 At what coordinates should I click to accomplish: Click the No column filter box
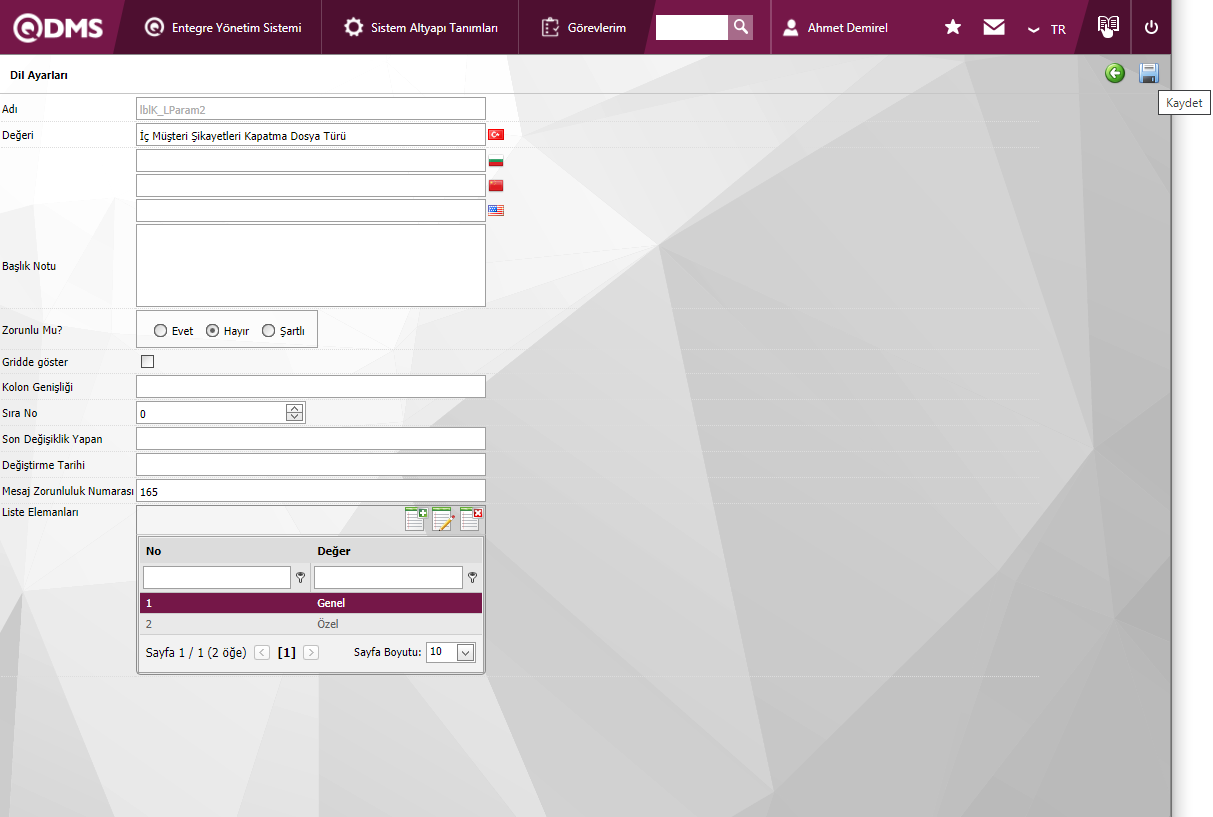pos(217,577)
